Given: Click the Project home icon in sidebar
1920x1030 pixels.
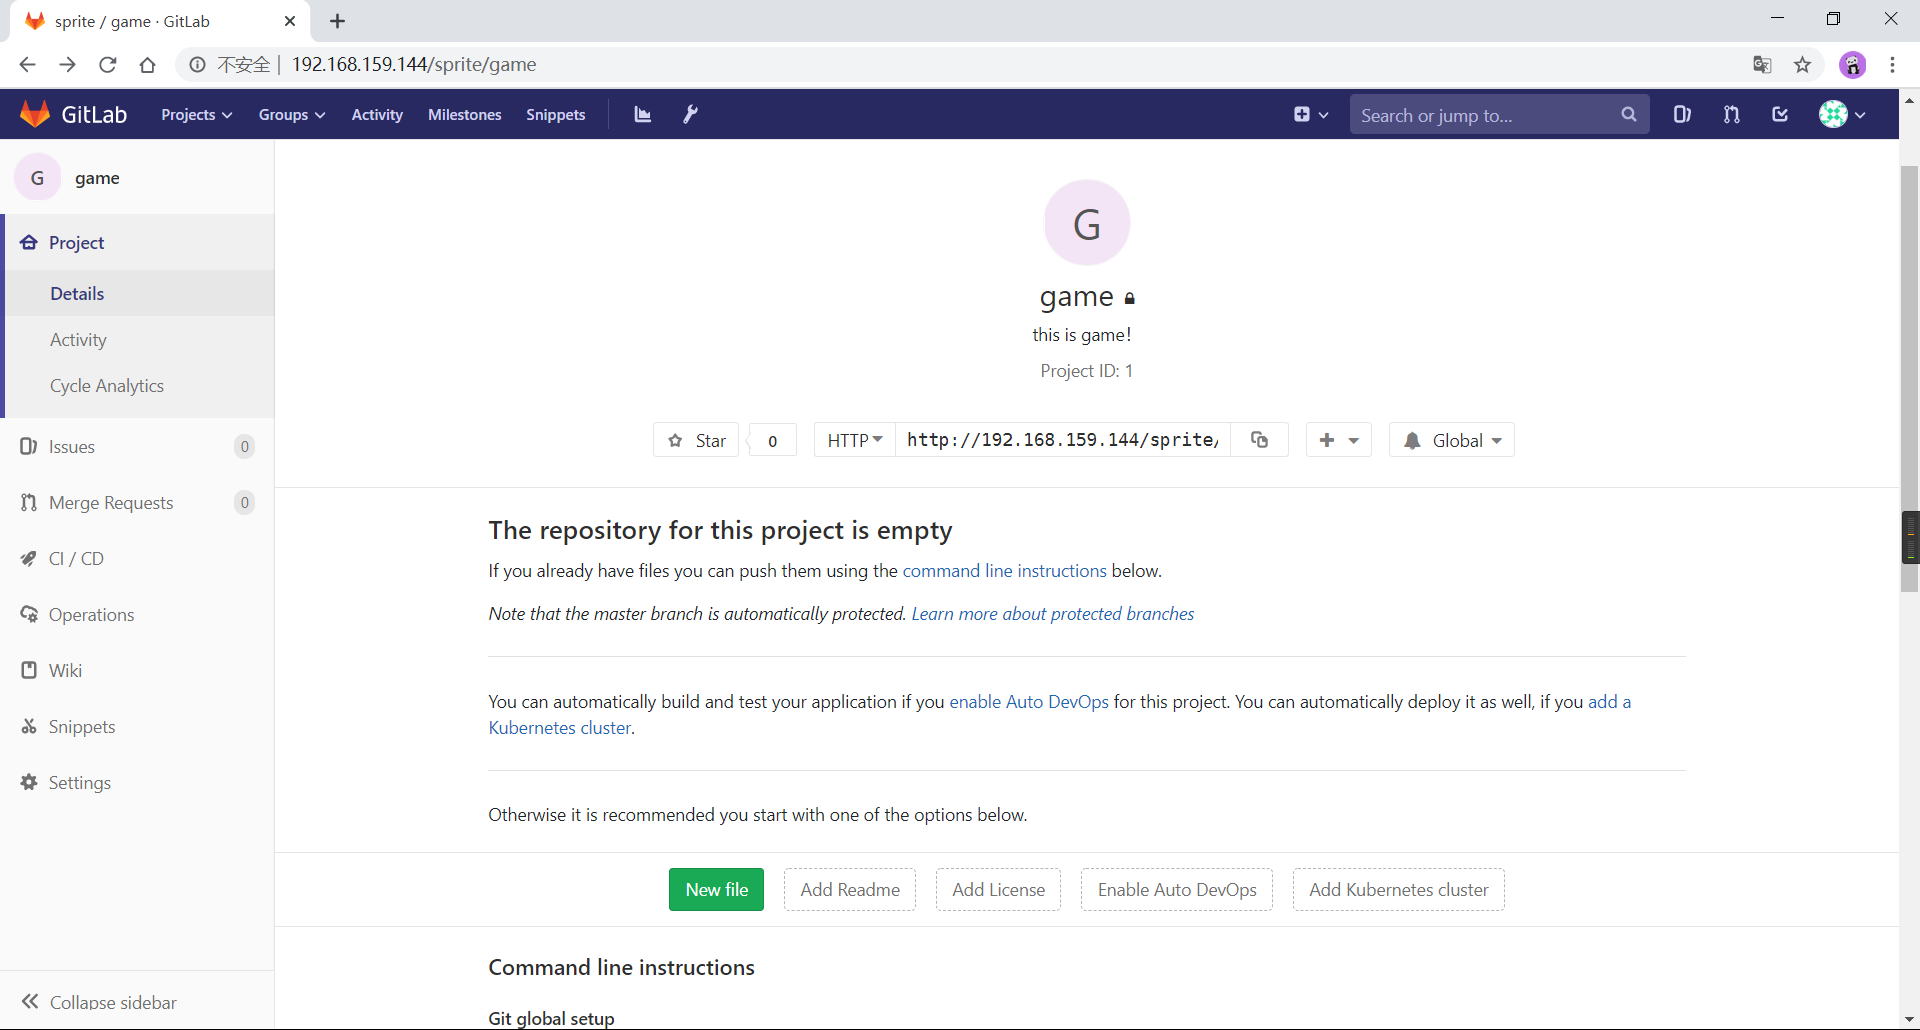Looking at the screenshot, I should [x=29, y=242].
